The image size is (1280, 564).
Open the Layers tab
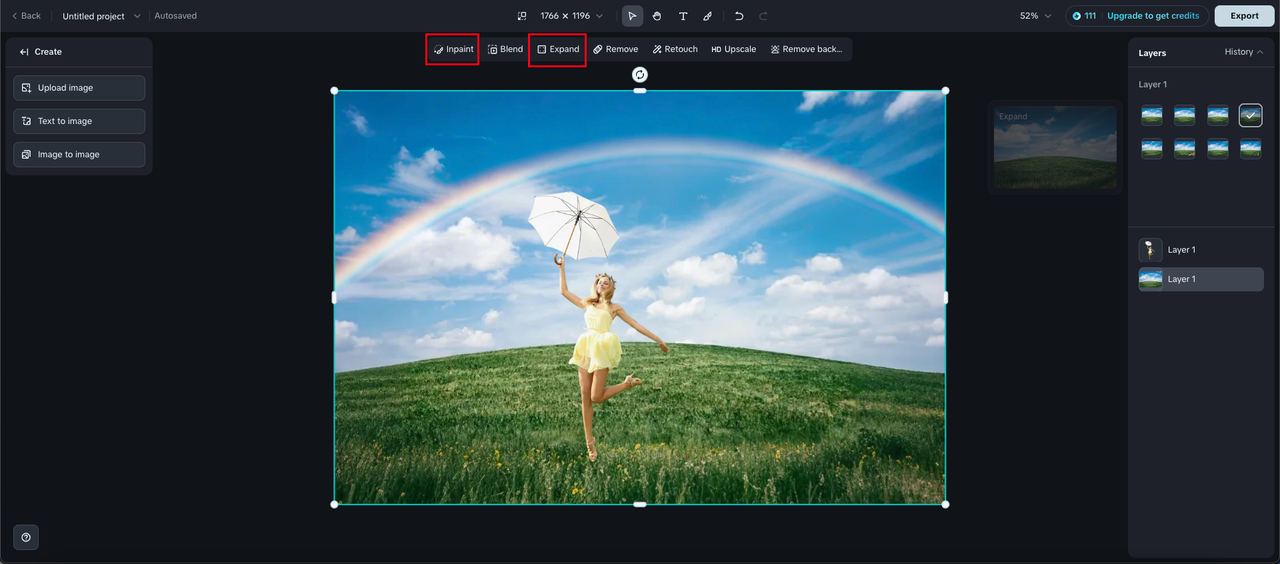click(x=1152, y=53)
